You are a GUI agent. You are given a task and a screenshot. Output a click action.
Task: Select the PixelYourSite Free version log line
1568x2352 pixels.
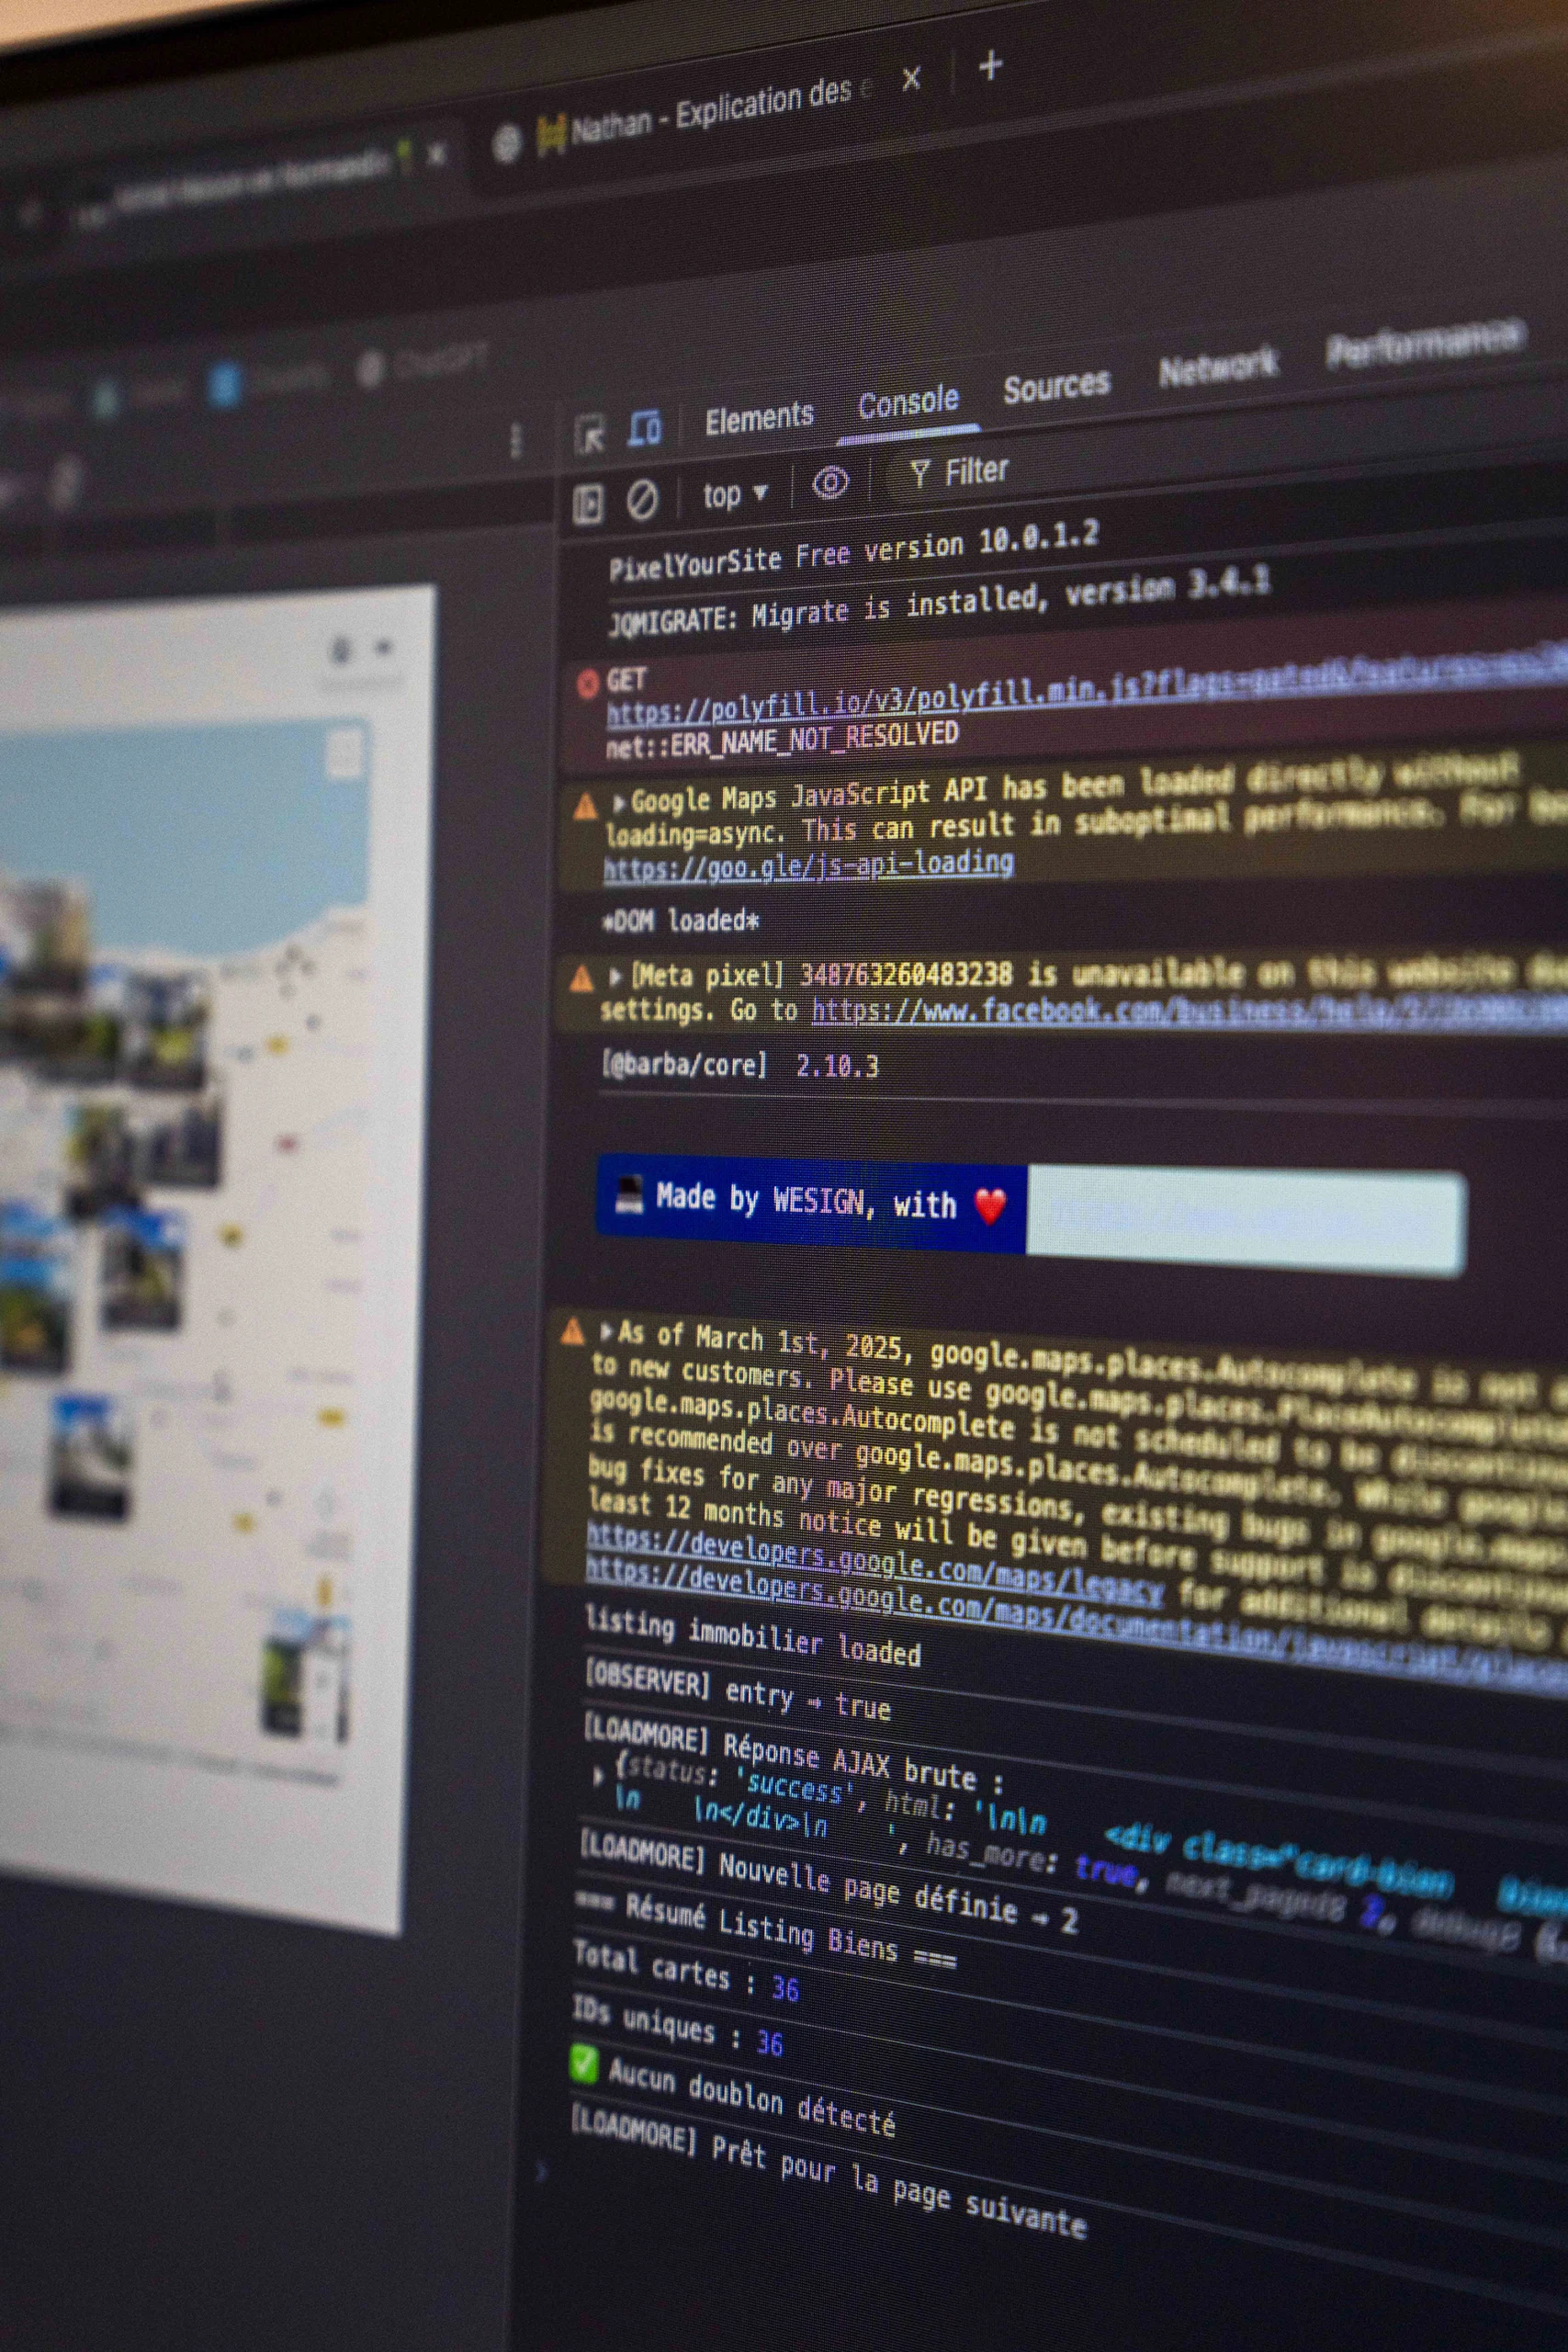(854, 550)
